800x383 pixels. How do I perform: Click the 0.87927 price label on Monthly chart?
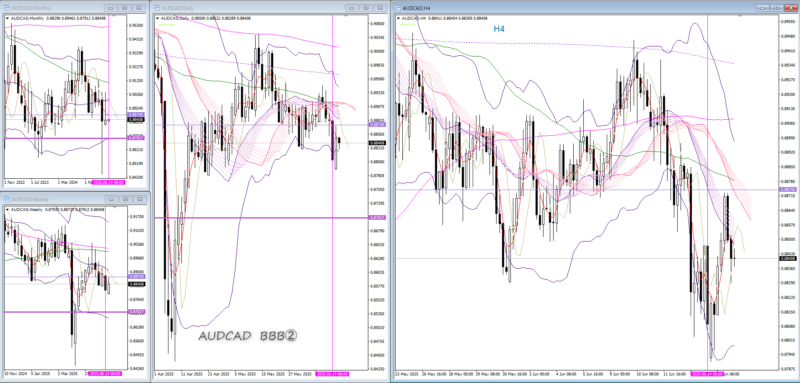(137, 138)
